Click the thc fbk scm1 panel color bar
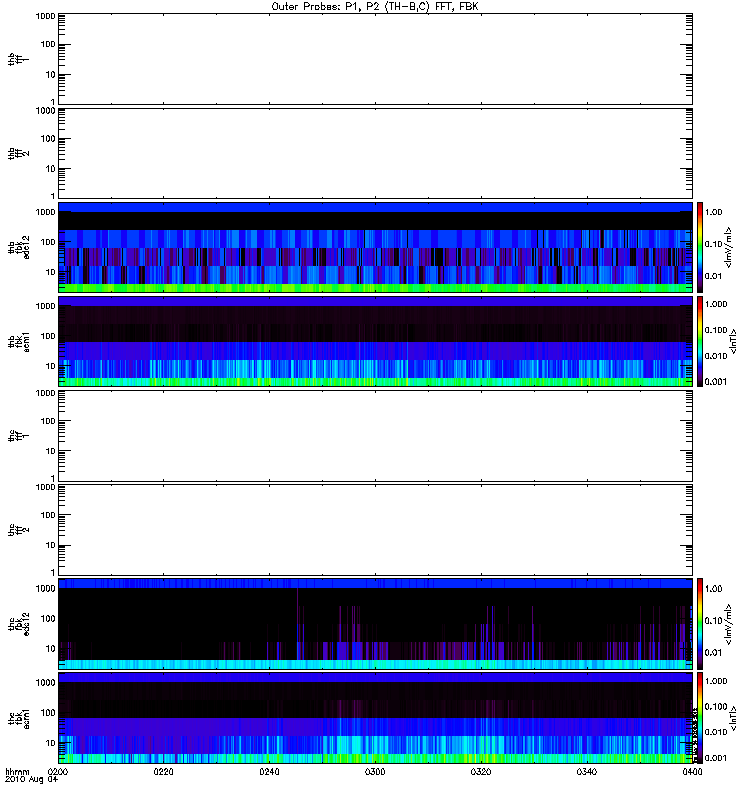 [x=700, y=718]
